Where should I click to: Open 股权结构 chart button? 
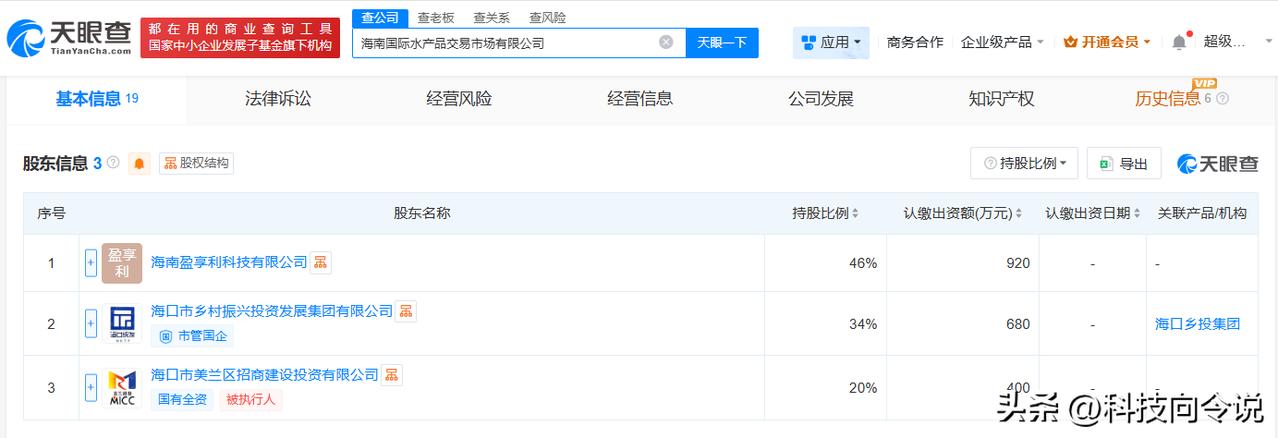196,163
